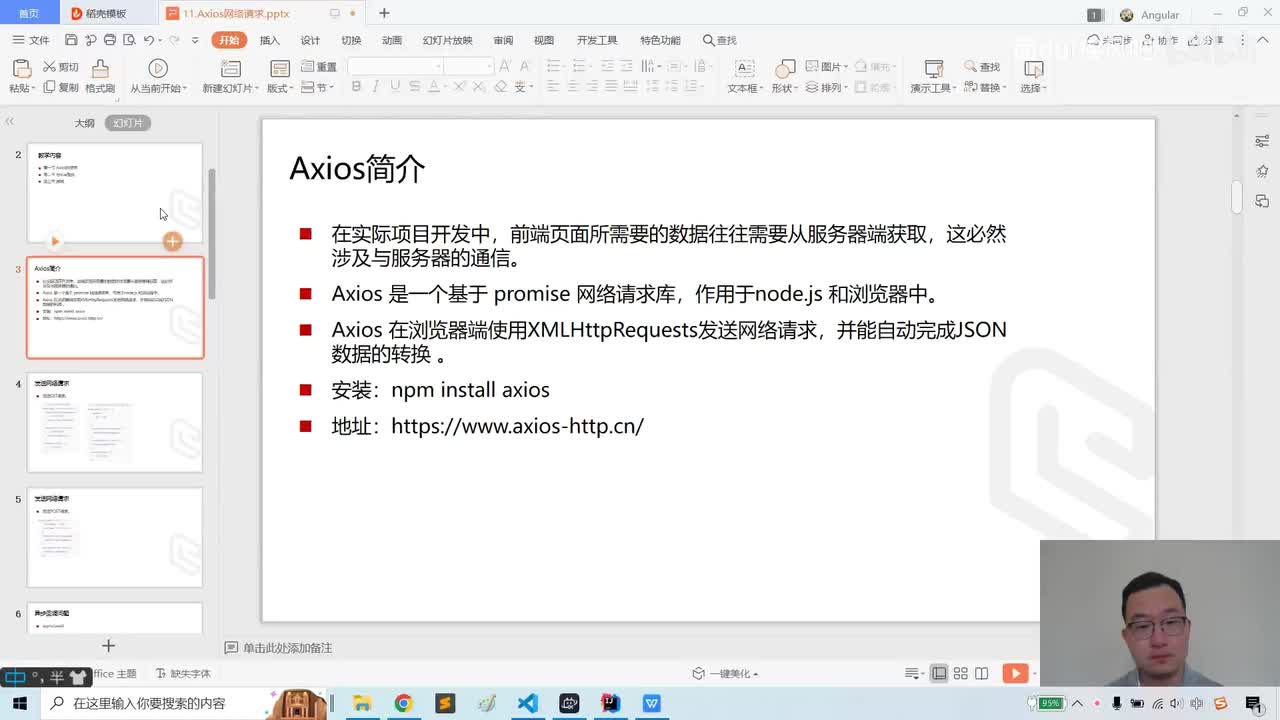Click the Collaborate (协作) button
This screenshot has width=1280, height=720.
pyautogui.click(x=1160, y=40)
